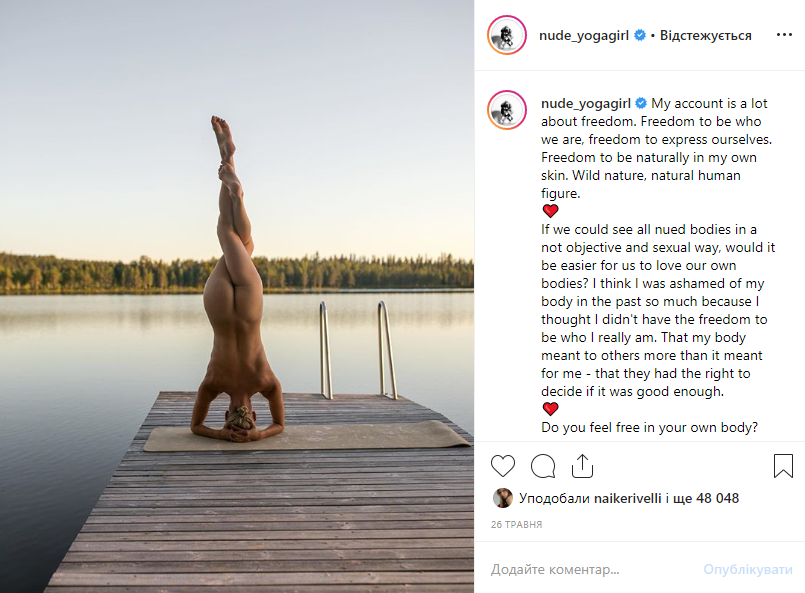Click the first red heart emoji in caption
Viewport: 805px width, 593px height.
point(550,211)
